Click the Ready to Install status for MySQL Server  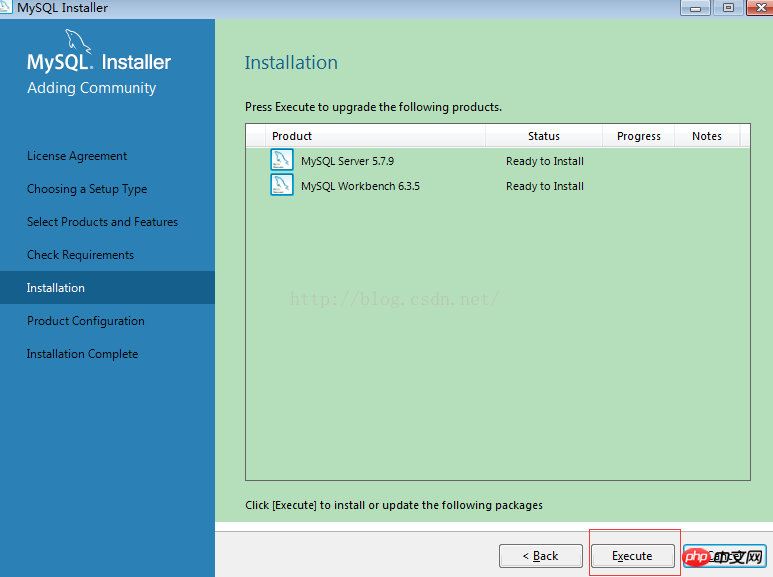(545, 161)
